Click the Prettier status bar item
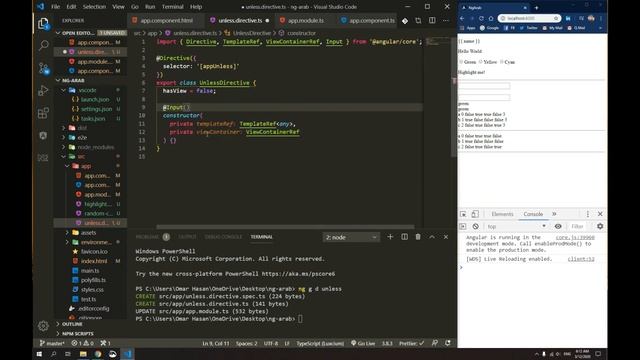The image size is (640, 360). tap(411, 343)
